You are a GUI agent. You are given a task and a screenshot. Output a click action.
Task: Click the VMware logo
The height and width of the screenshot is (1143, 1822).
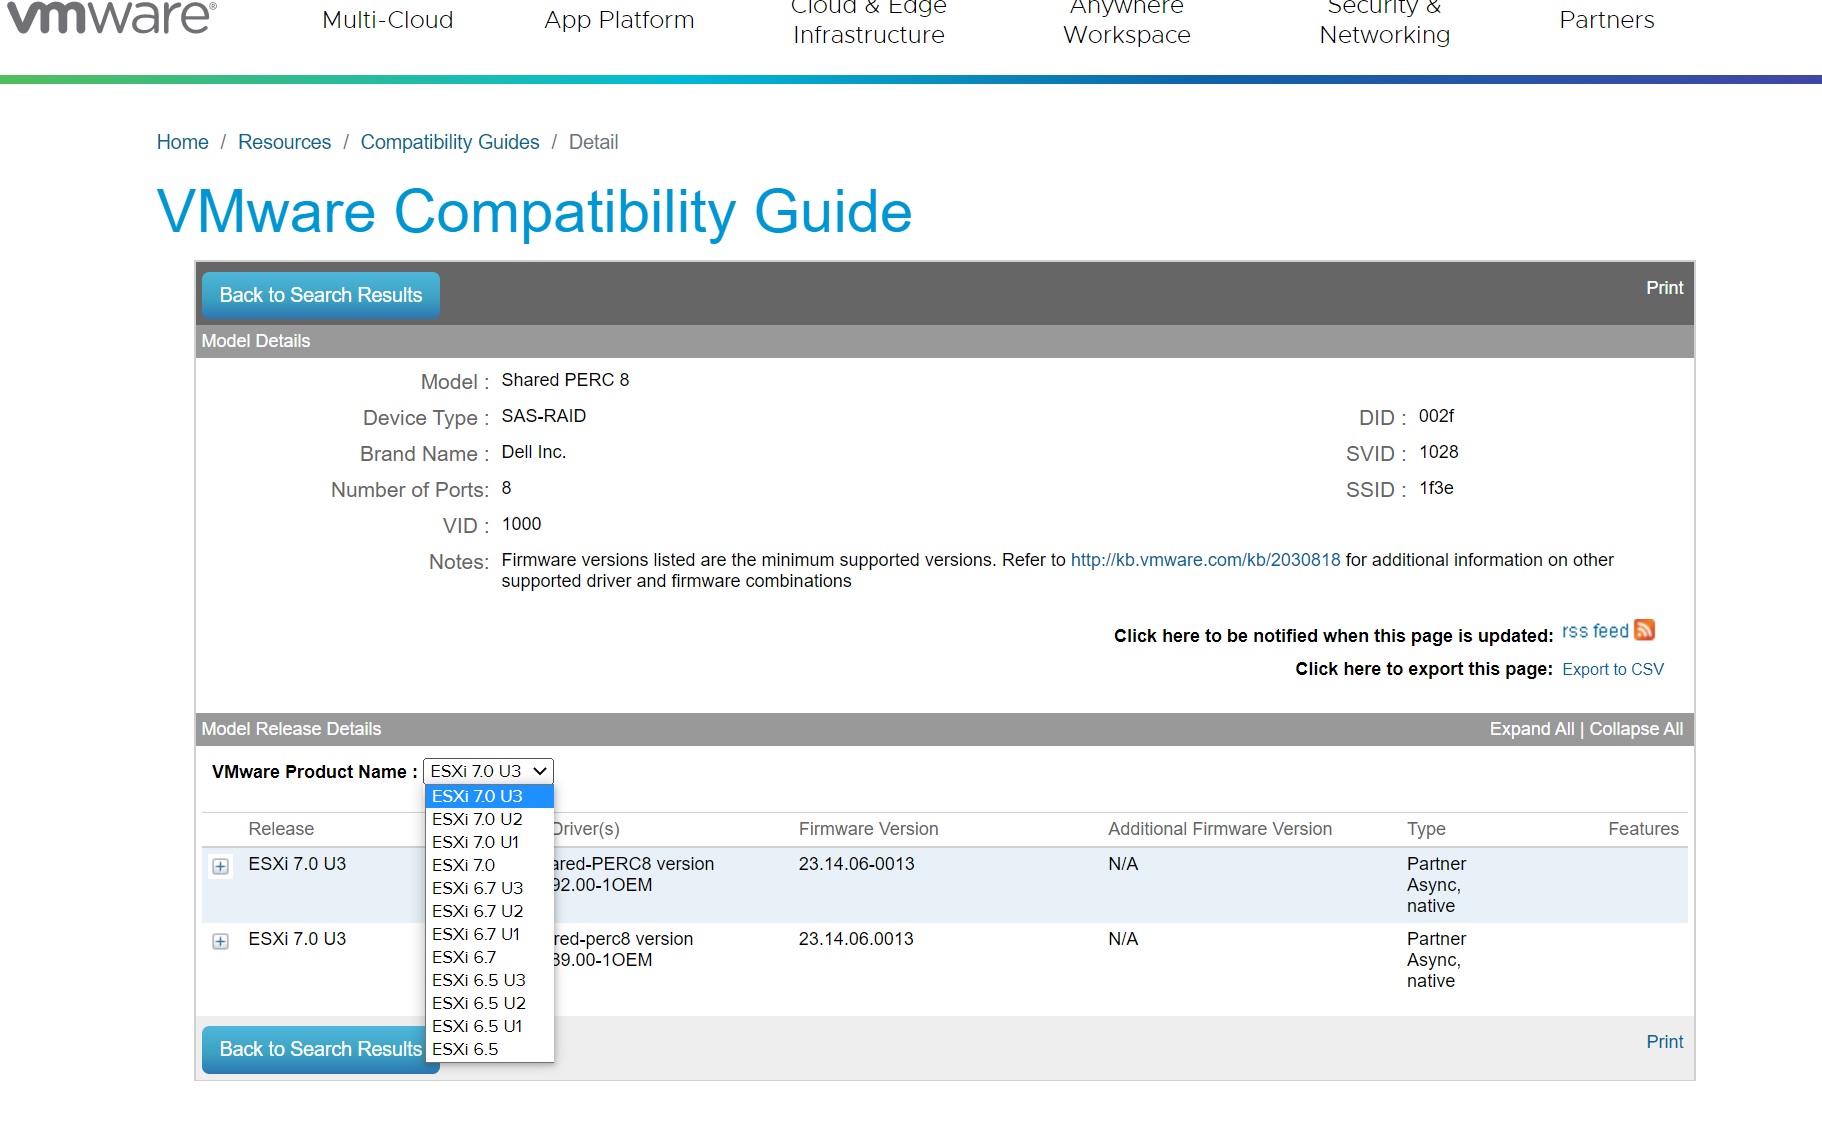110,18
